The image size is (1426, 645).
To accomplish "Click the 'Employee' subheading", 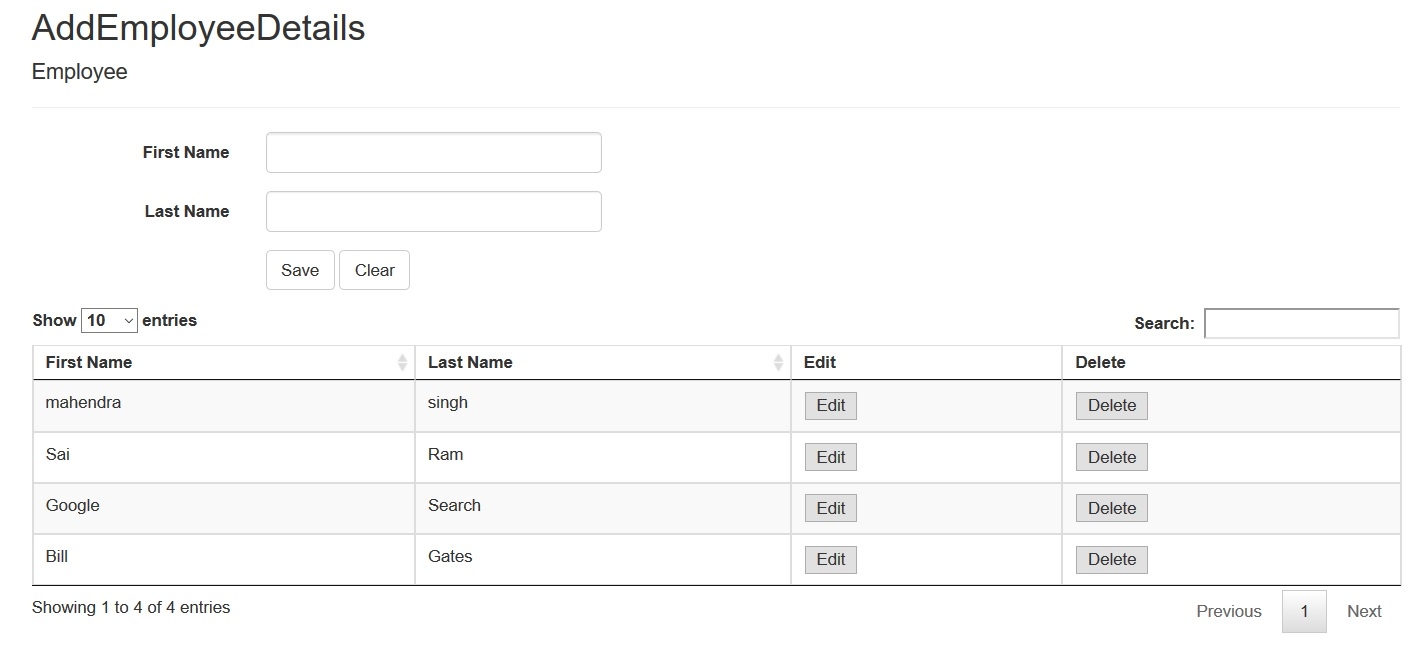I will pyautogui.click(x=80, y=72).
